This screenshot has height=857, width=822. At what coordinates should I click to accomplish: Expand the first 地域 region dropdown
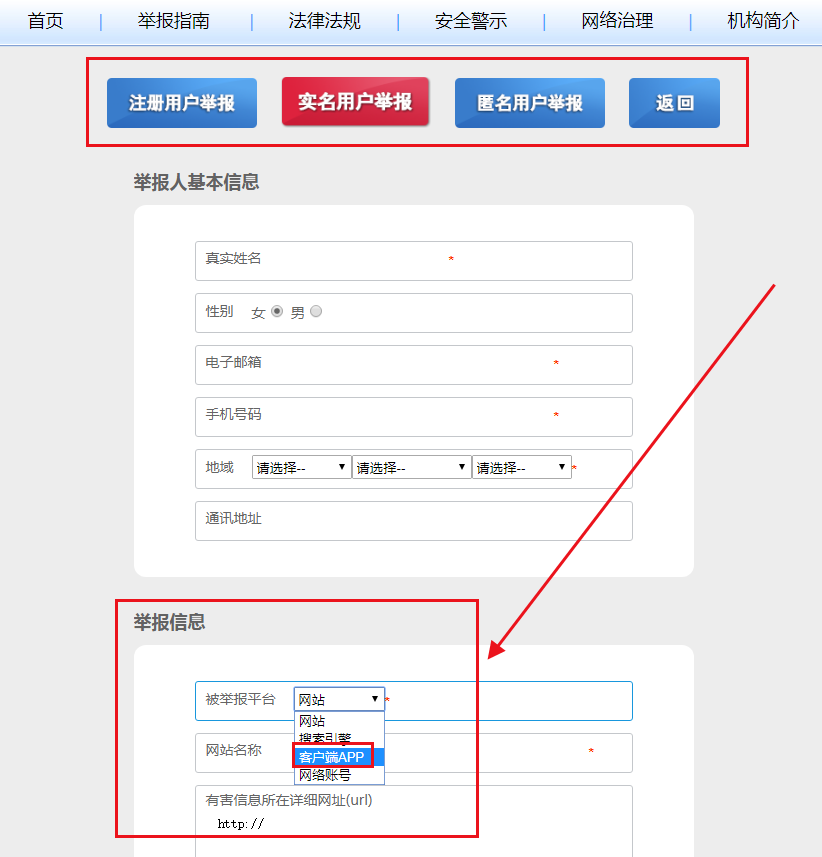point(301,467)
